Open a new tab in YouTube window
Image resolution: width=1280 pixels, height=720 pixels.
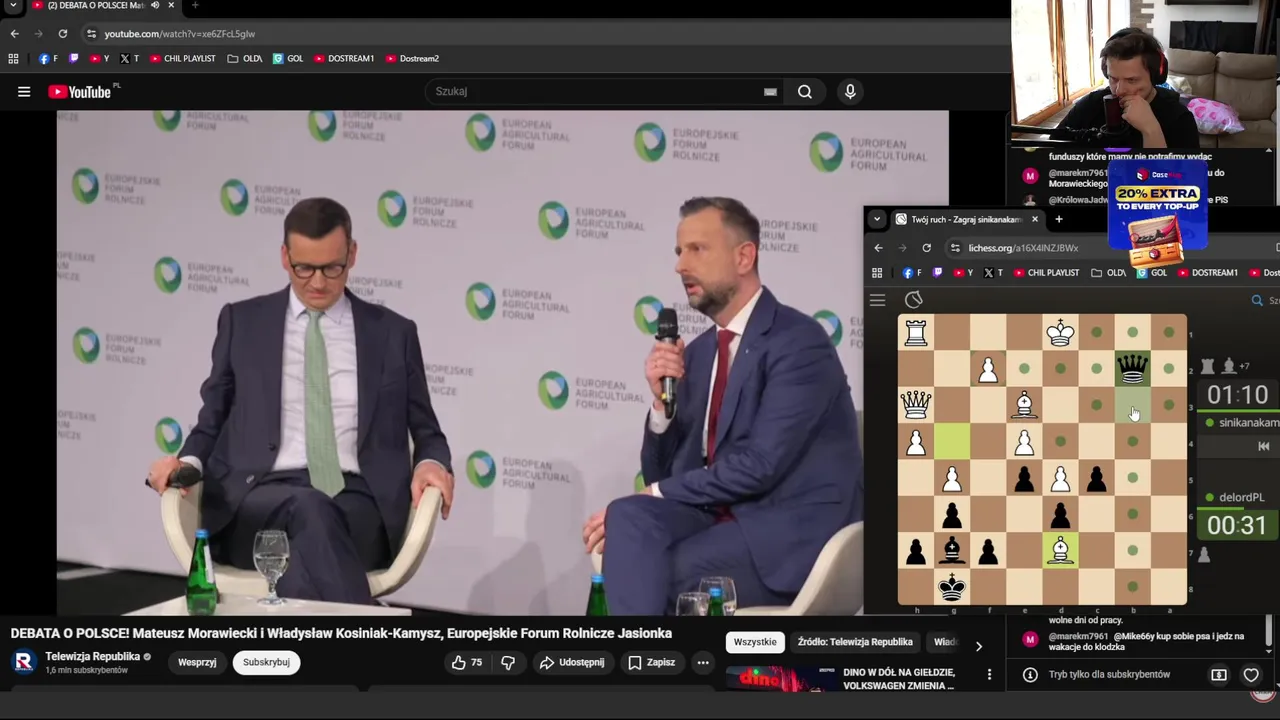coord(195,5)
